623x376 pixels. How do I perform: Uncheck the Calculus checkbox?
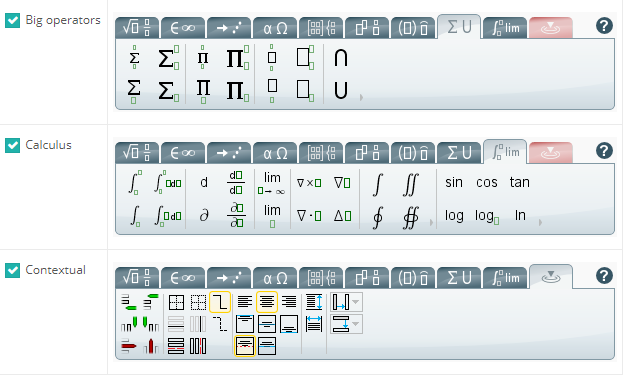pos(12,145)
